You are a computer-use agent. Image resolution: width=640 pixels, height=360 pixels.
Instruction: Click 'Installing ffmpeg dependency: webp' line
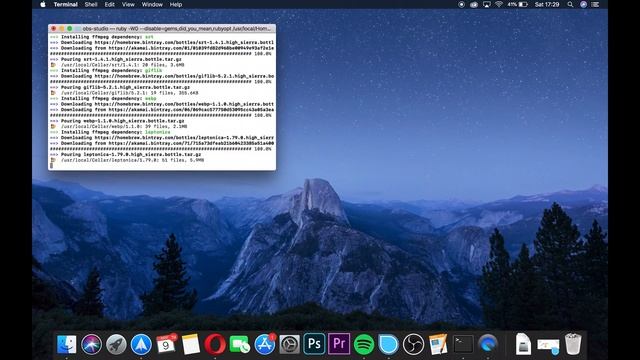point(103,98)
